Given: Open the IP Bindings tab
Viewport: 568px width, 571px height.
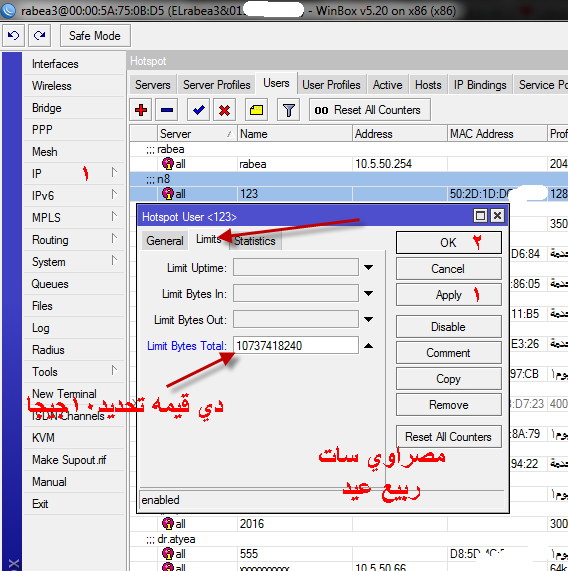Looking at the screenshot, I should point(480,85).
